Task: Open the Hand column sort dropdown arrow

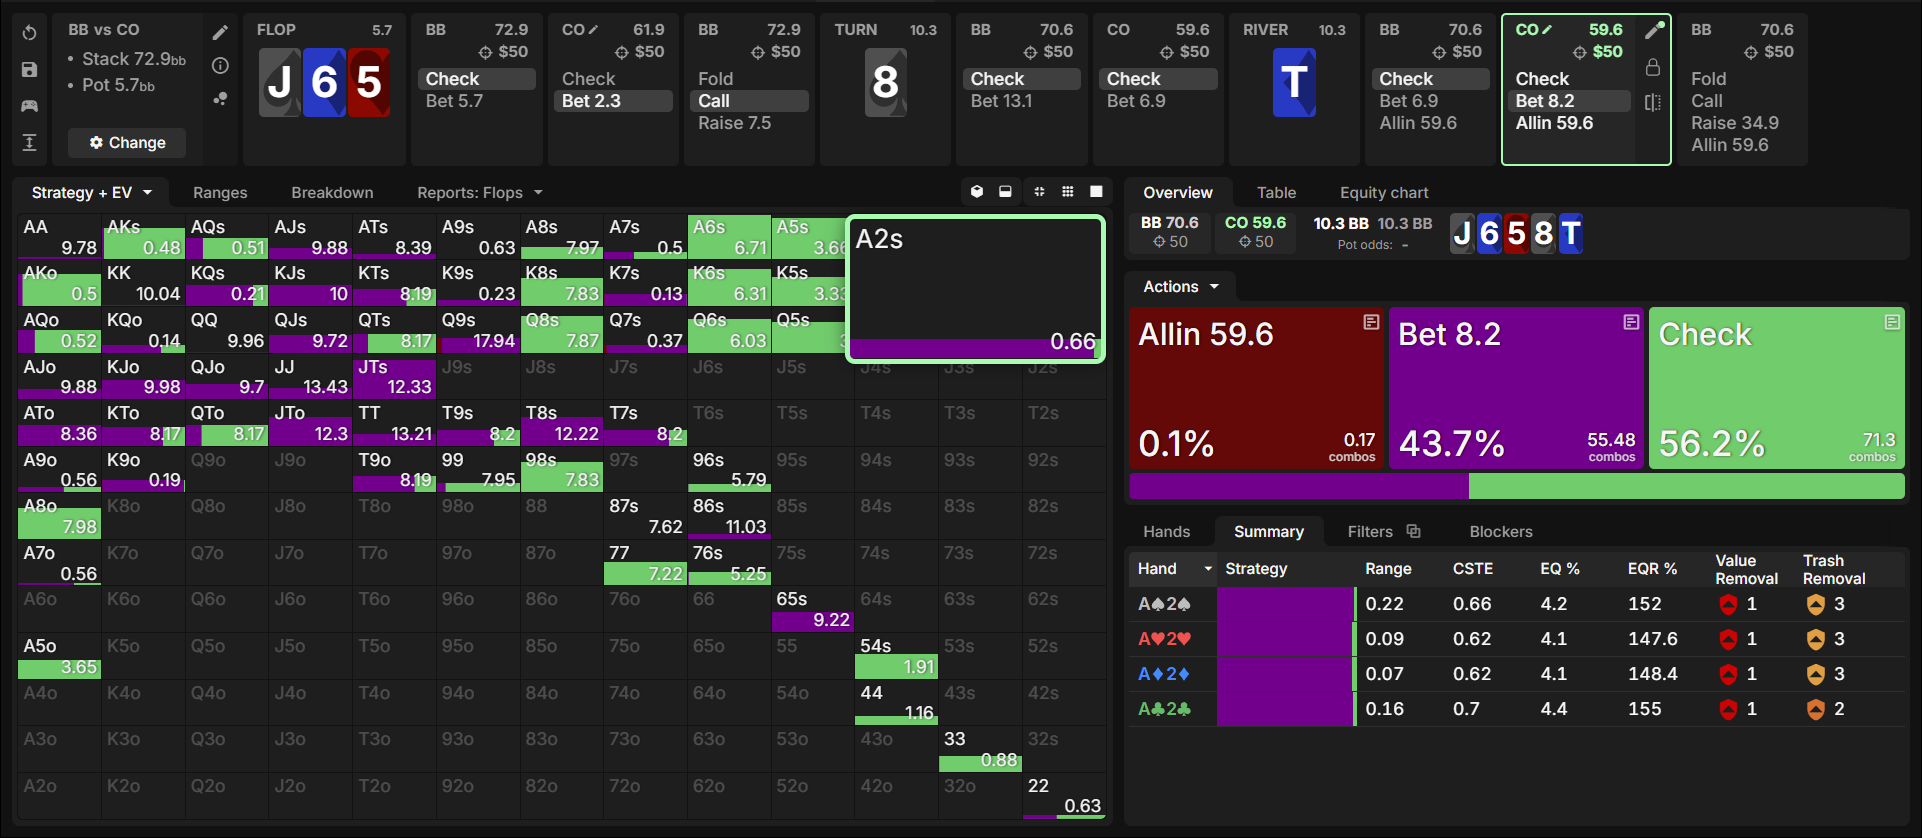Action: click(1208, 569)
